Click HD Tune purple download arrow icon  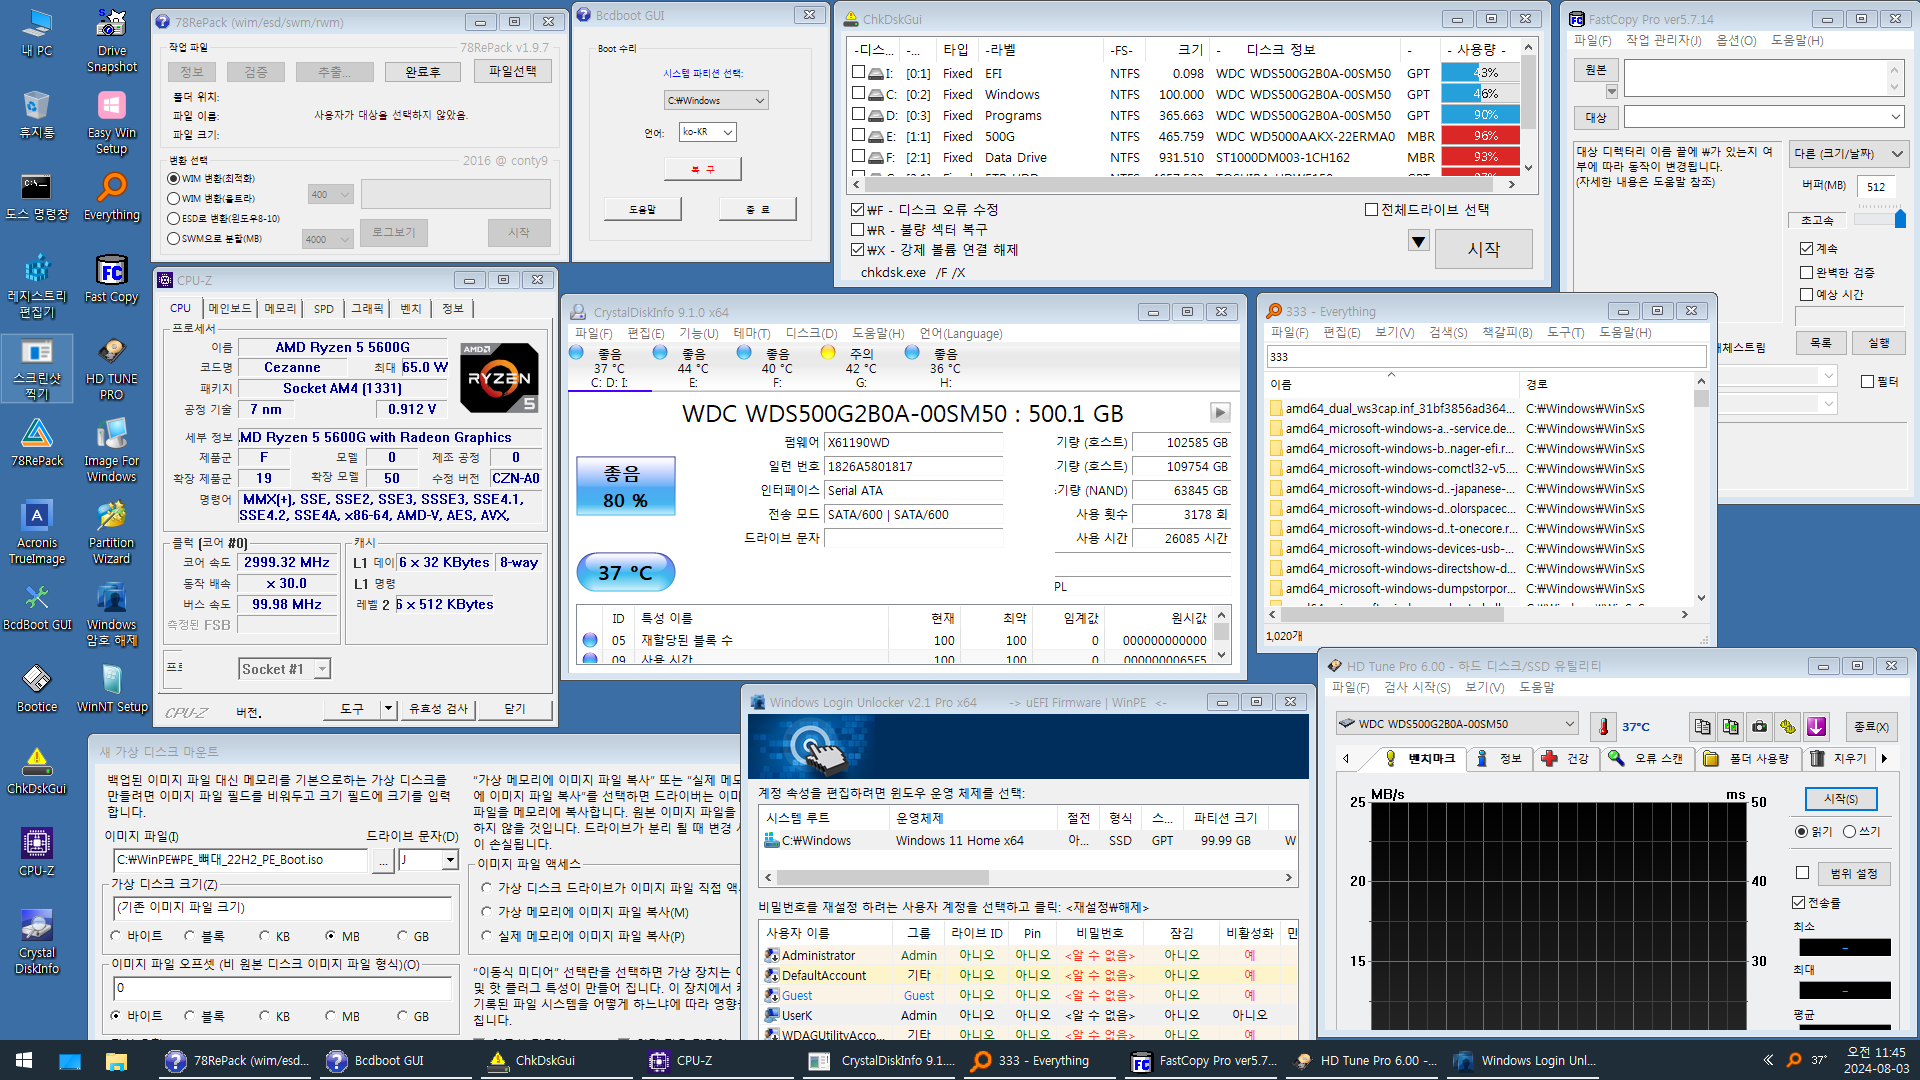[x=1817, y=726]
